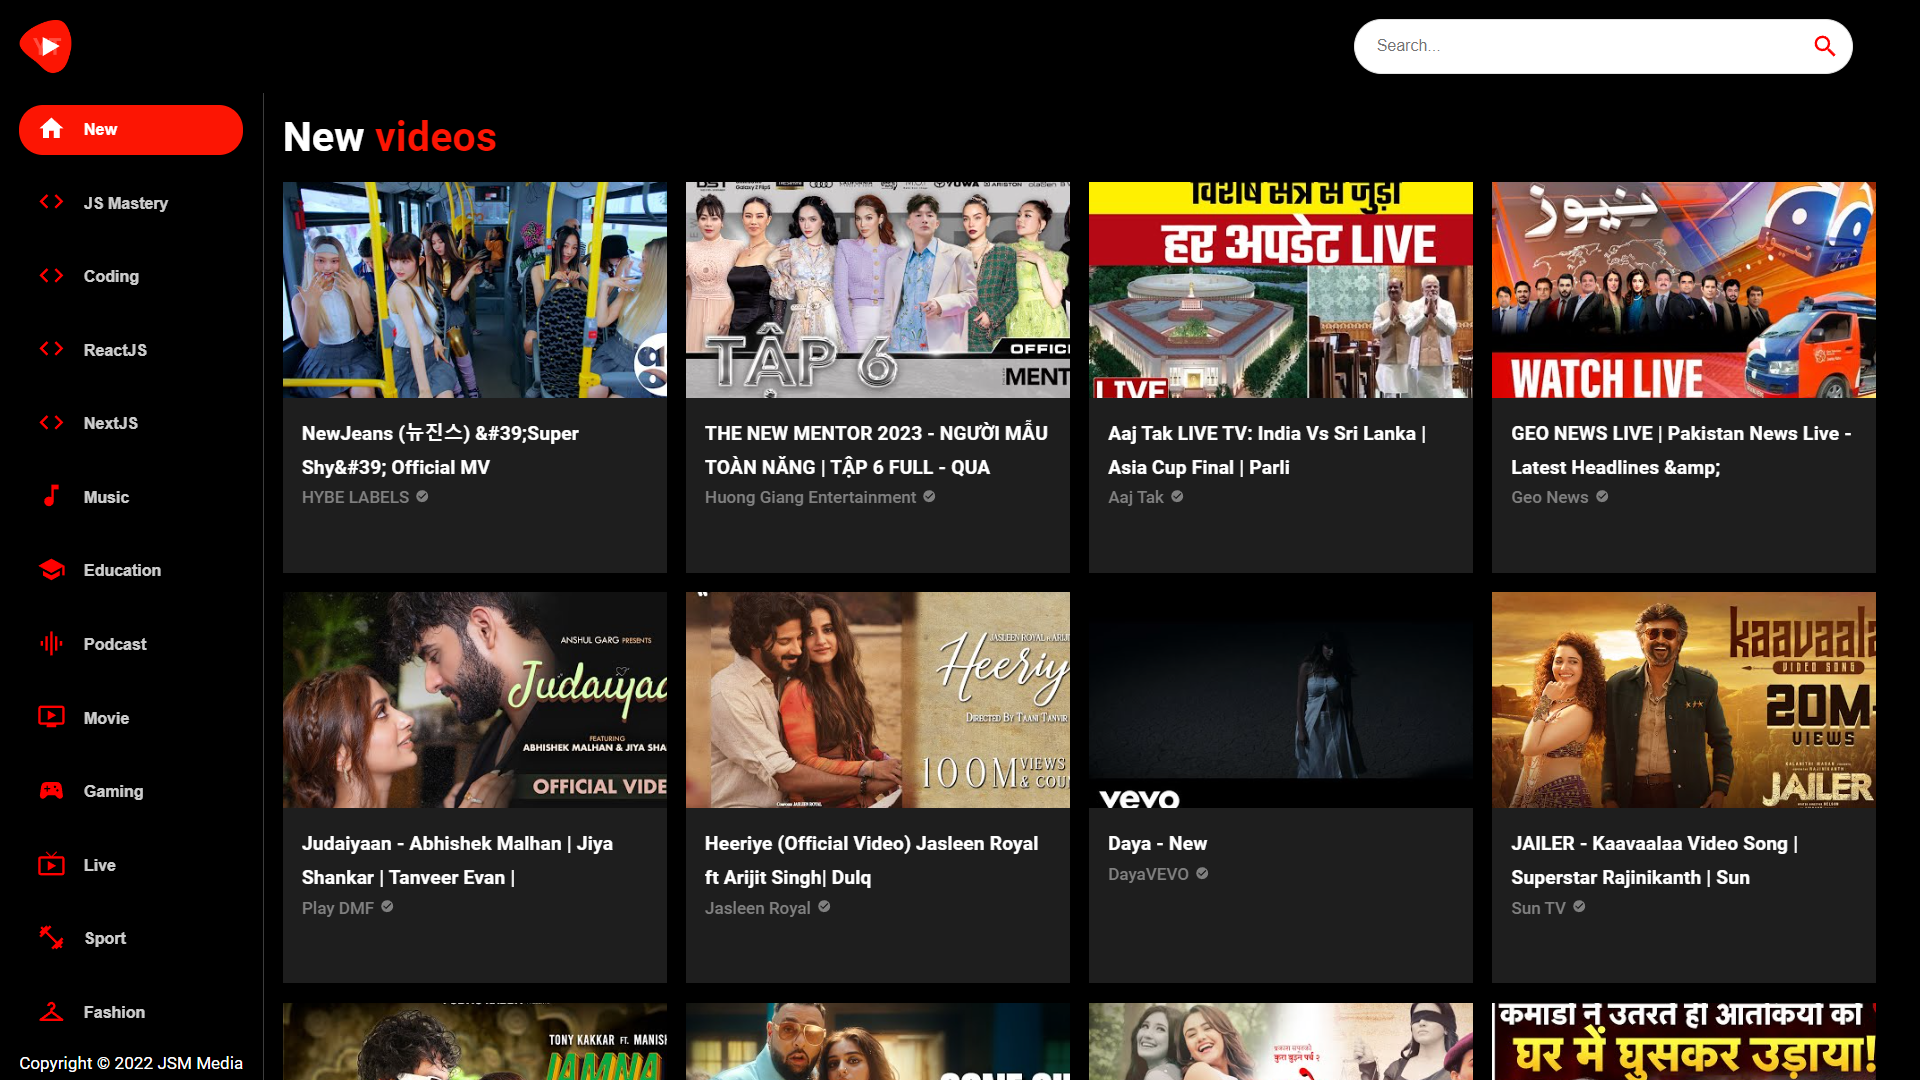Viewport: 1920px width, 1080px height.
Task: Open the NewJeans Super Shy thumbnail
Action: [474, 290]
